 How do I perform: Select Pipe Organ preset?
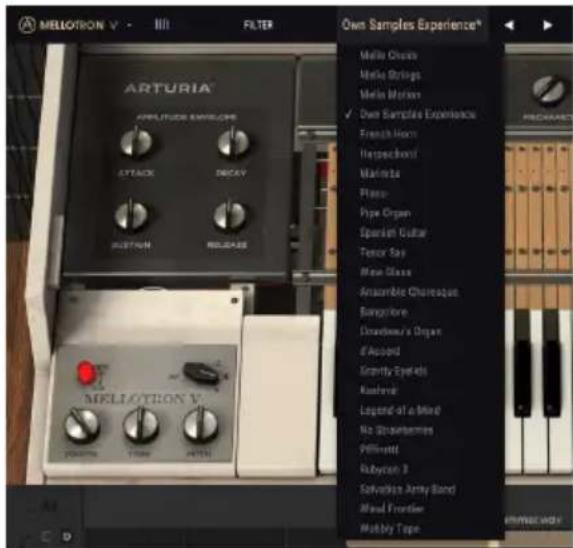click(385, 213)
